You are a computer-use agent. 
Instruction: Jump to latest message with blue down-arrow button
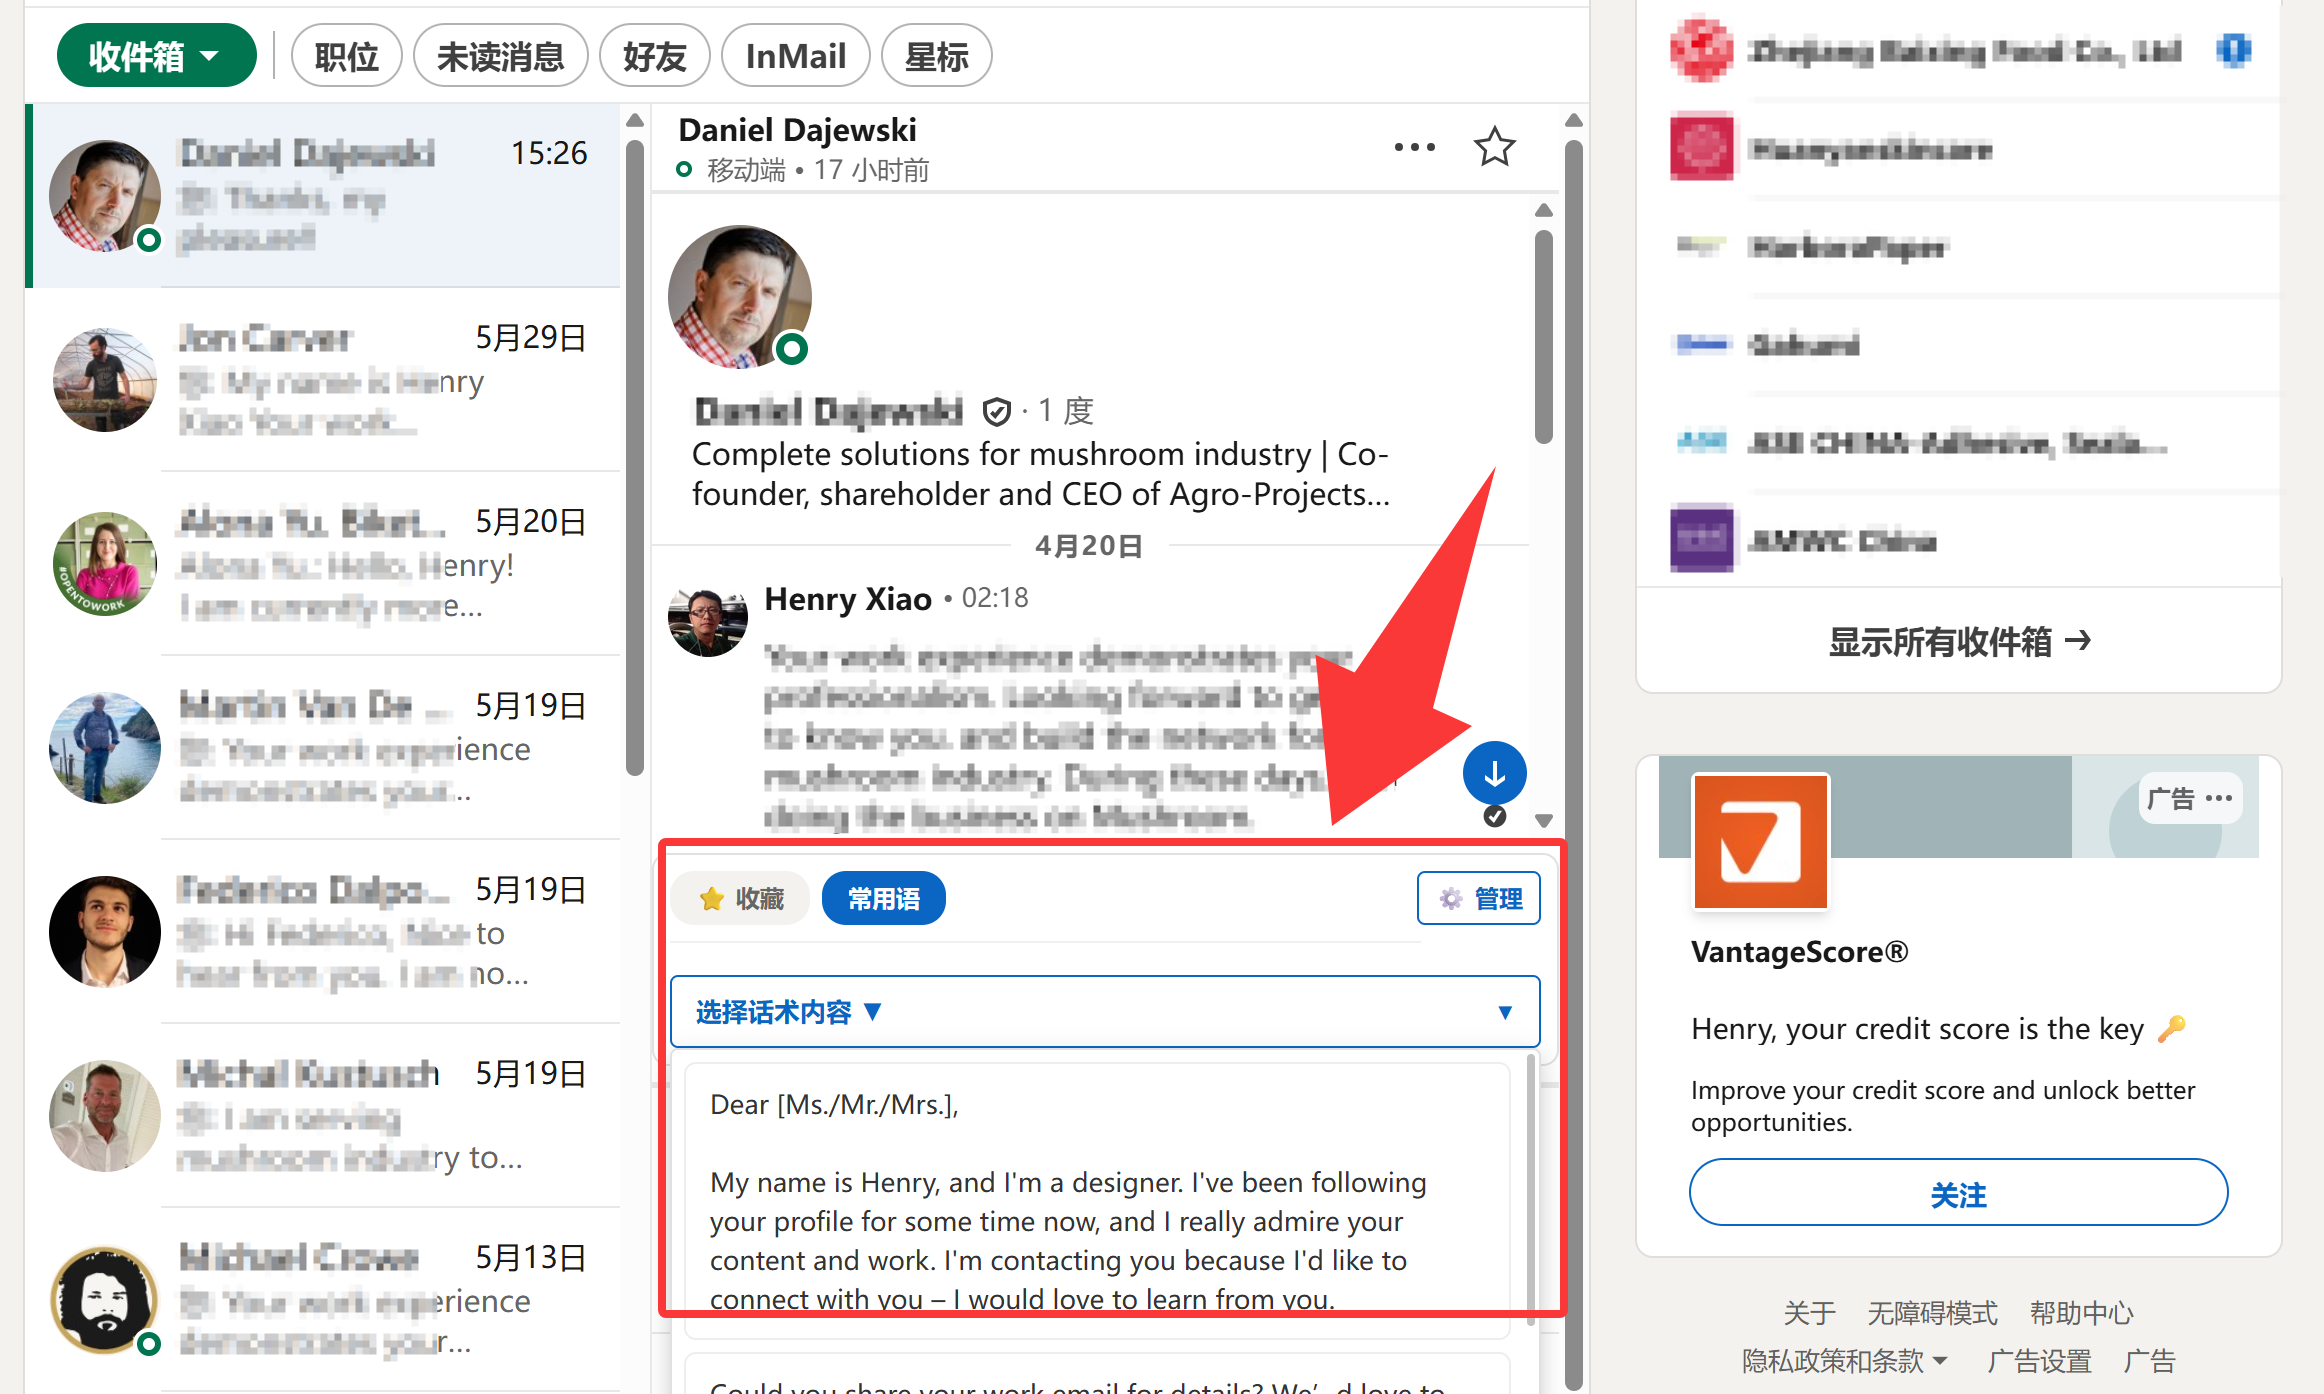pos(1494,773)
